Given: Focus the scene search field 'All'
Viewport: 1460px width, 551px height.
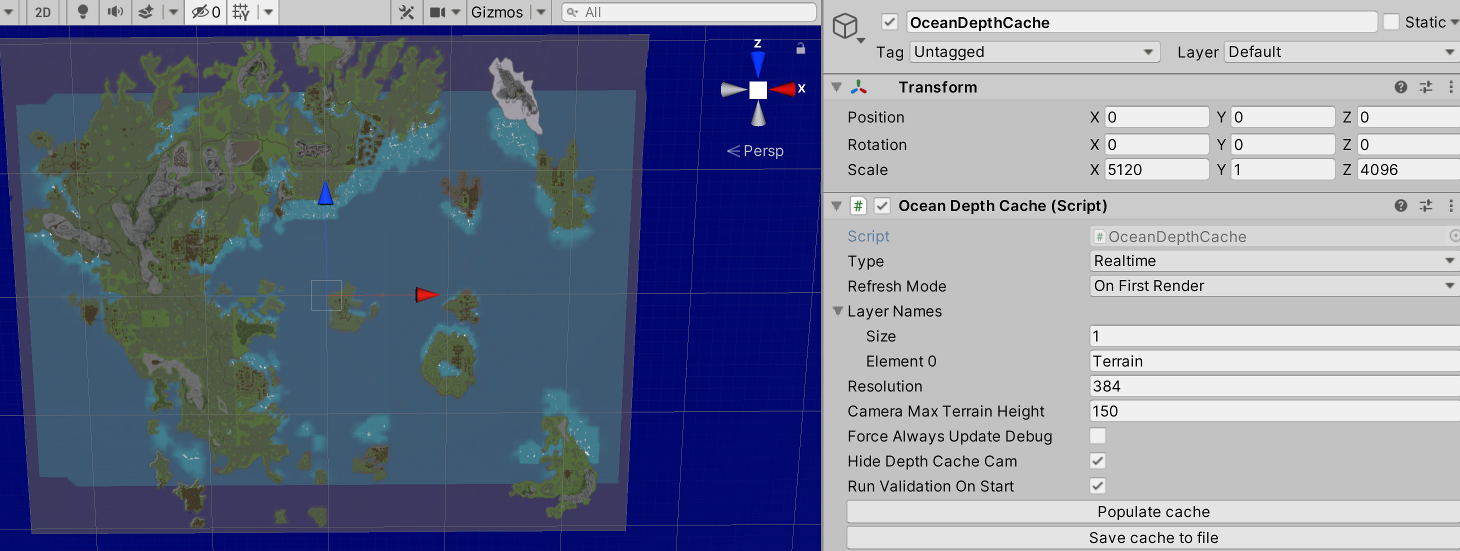Looking at the screenshot, I should 688,12.
